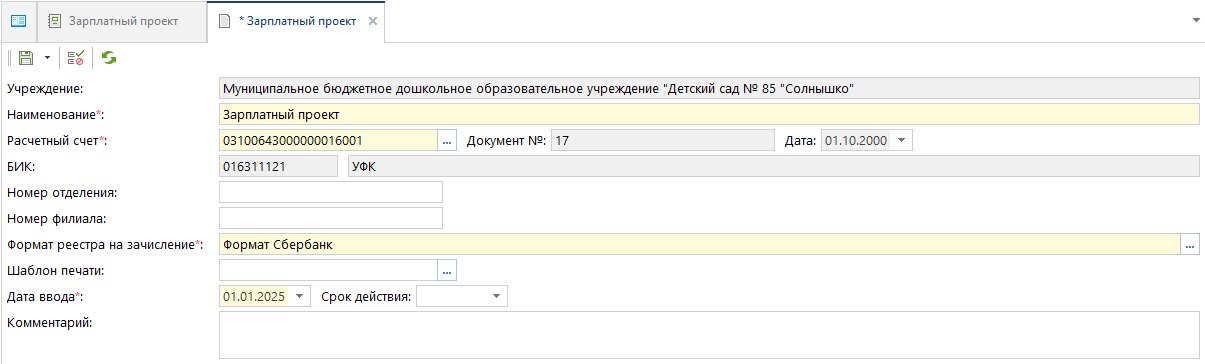Click the check/validate document icon
This screenshot has height=364, width=1205.
tap(76, 59)
